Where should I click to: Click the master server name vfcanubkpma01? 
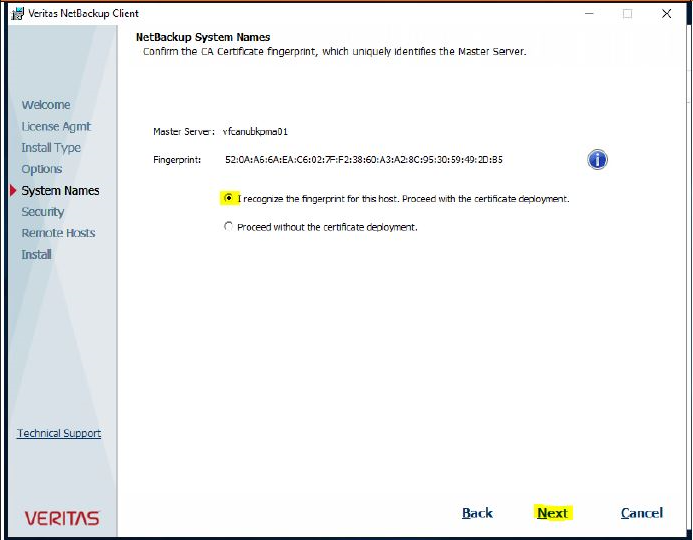(x=255, y=132)
